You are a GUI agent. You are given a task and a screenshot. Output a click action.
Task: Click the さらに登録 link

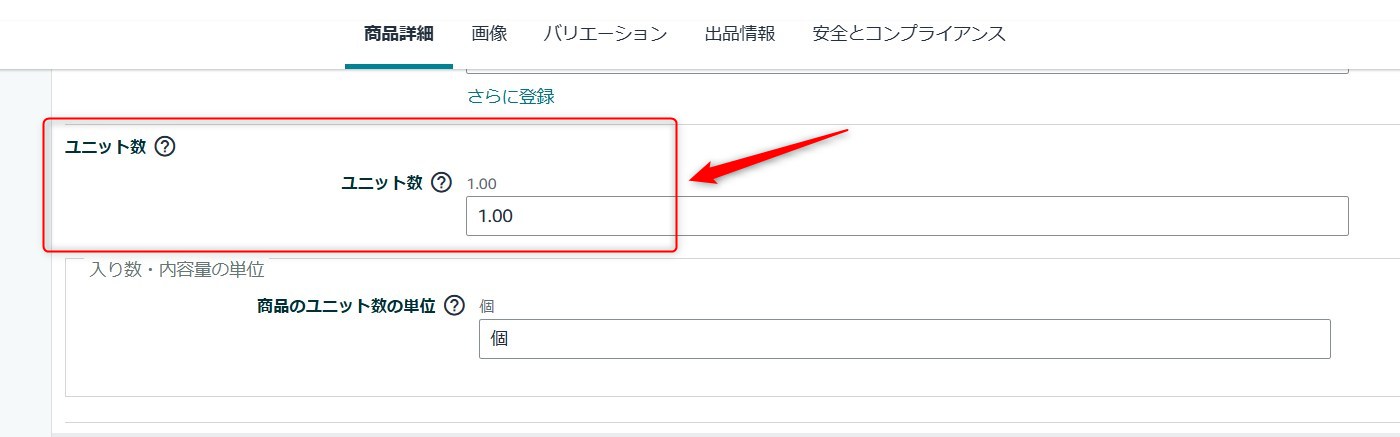point(510,97)
